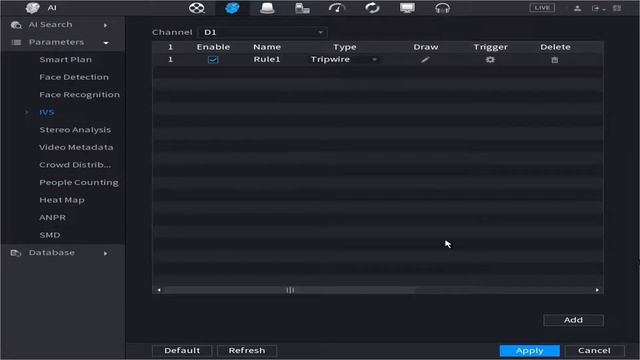
Task: Click the Rule1 name cell
Action: [x=267, y=60]
